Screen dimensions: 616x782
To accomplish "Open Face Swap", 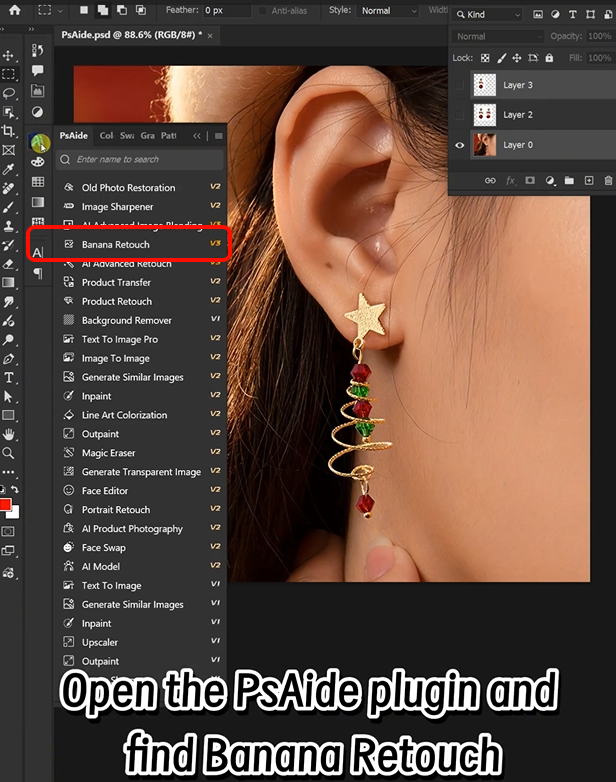I will (142, 548).
